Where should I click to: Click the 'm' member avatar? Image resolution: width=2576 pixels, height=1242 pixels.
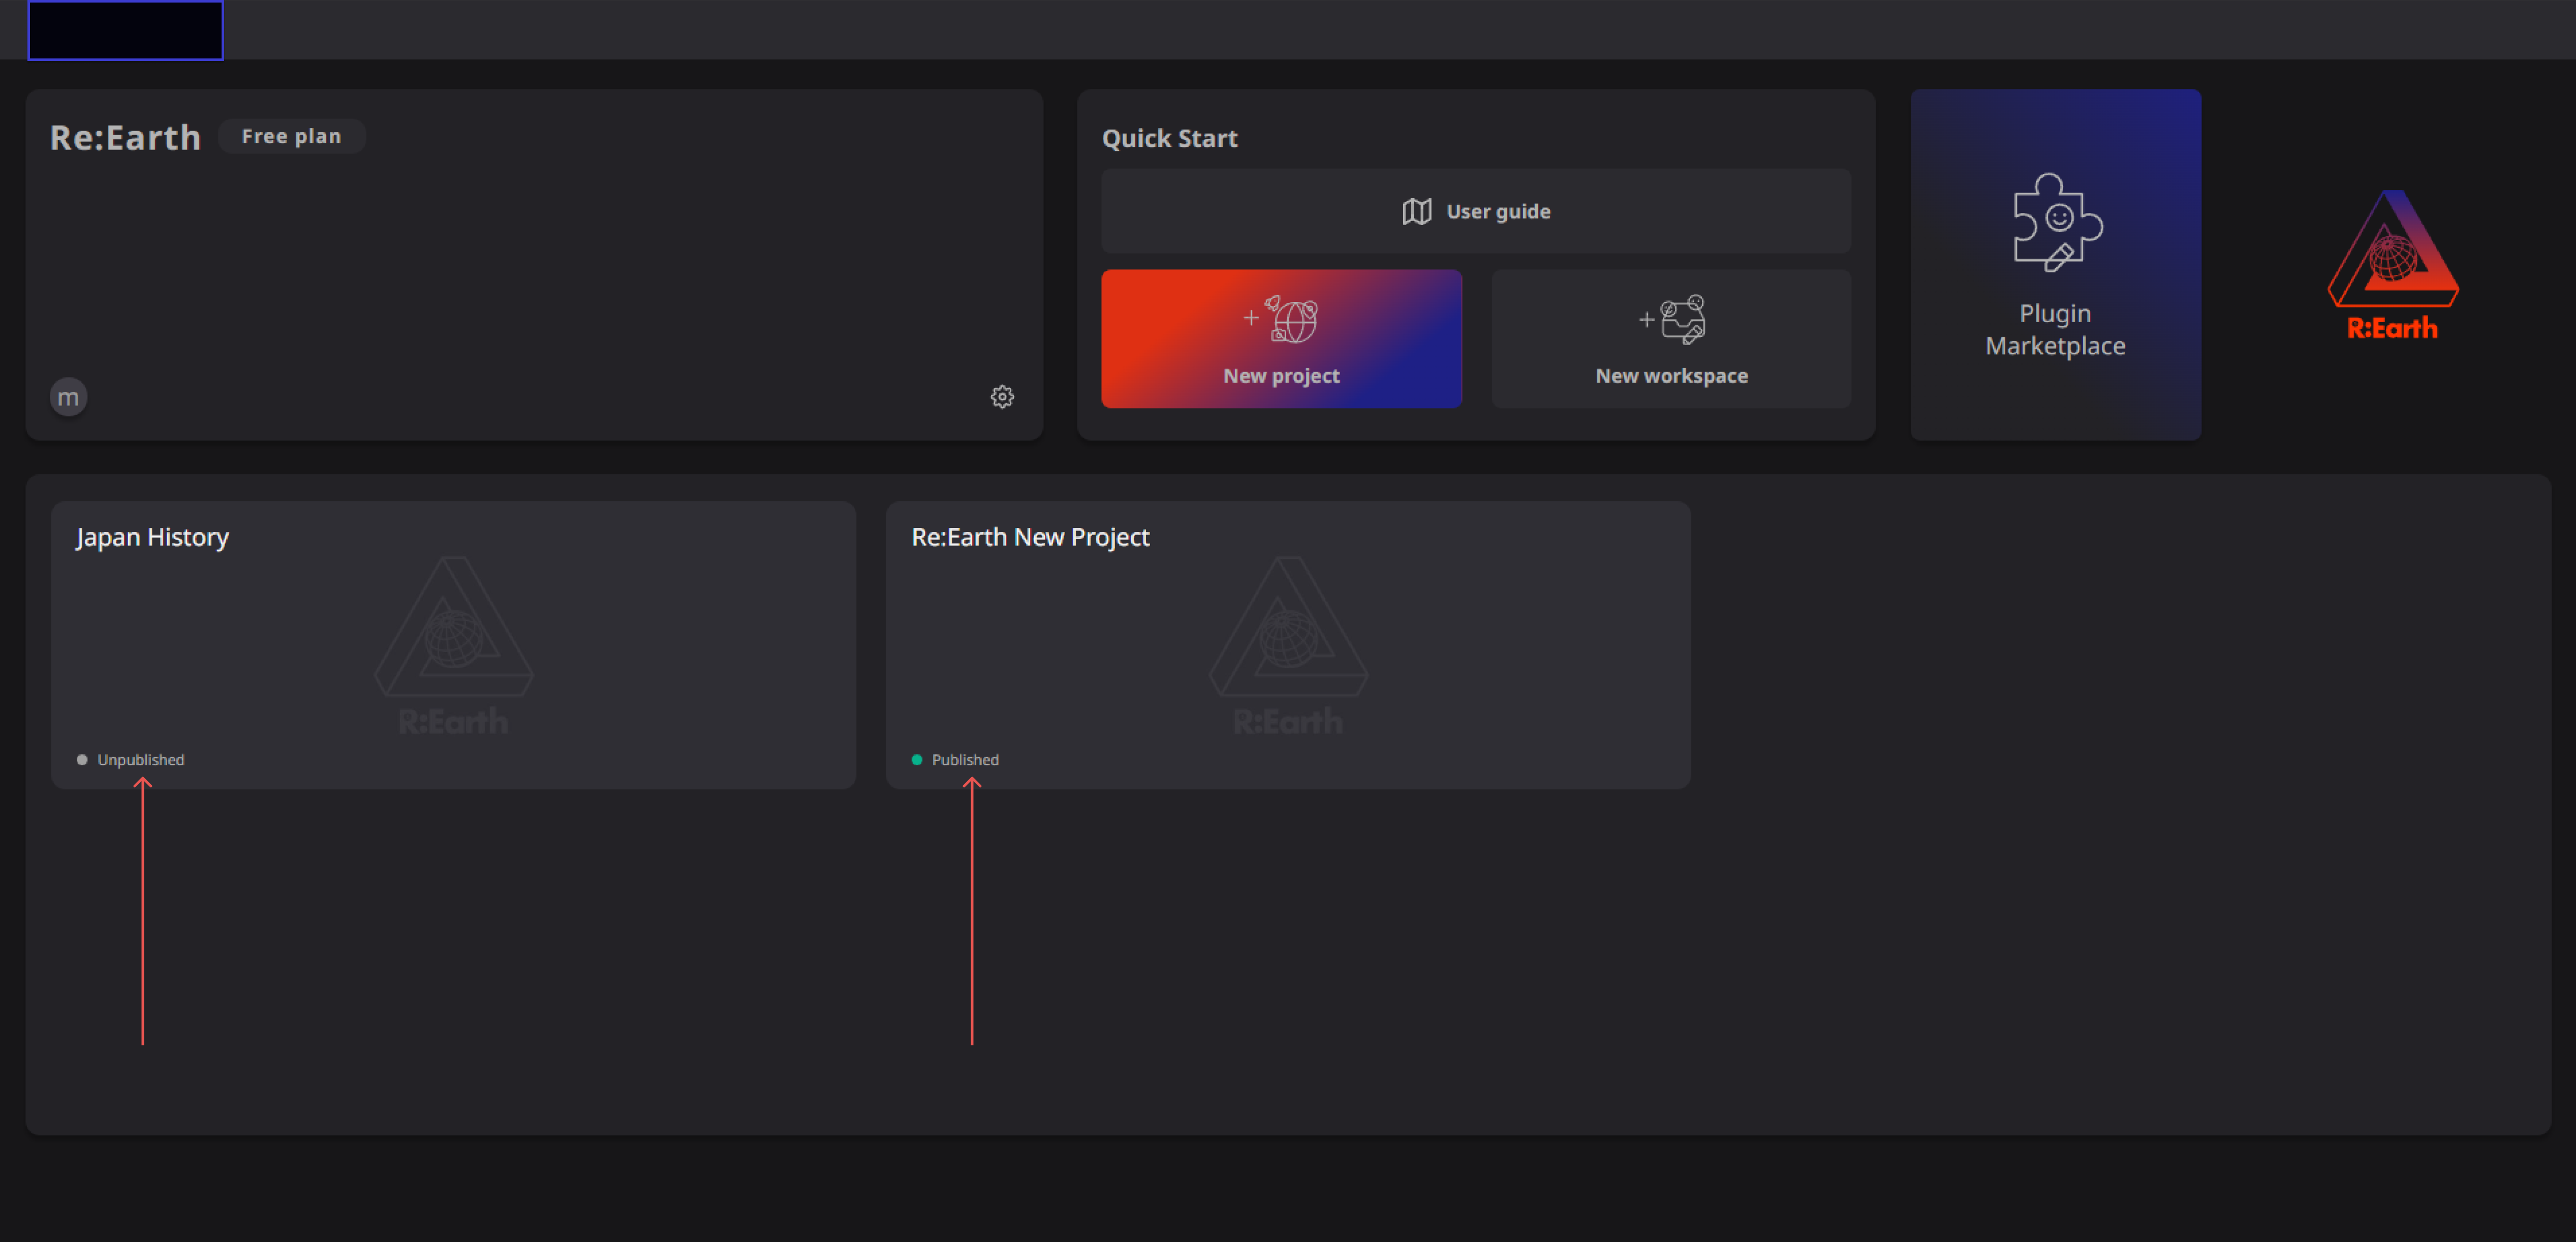[68, 397]
